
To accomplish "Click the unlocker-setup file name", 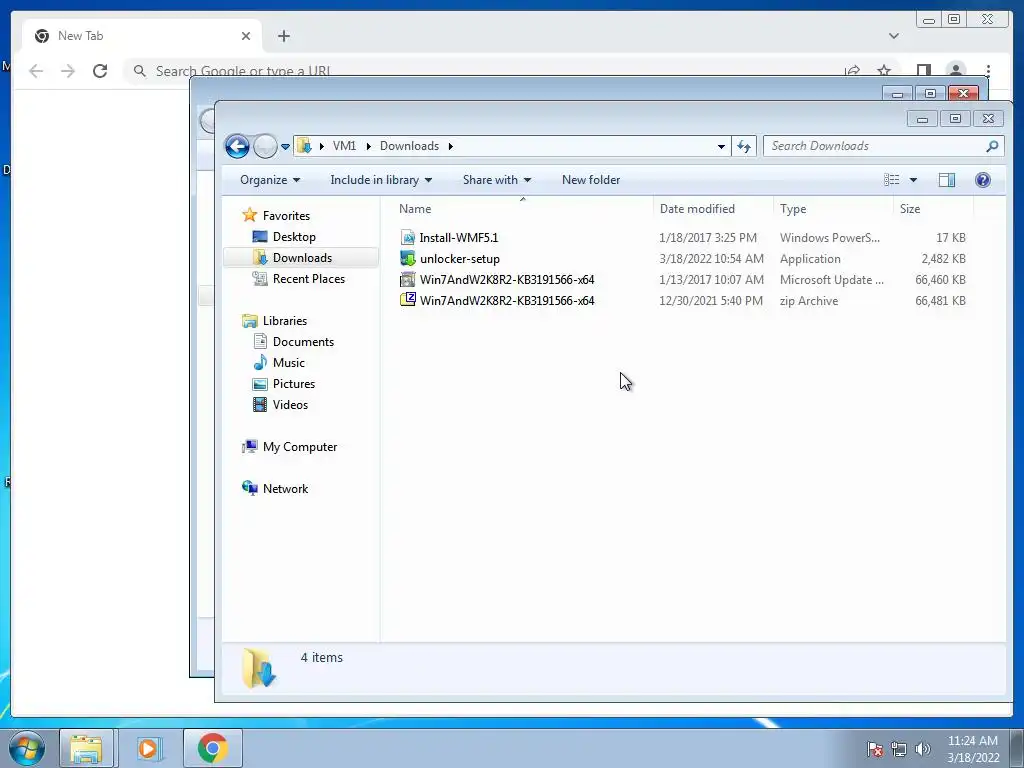I will (x=460, y=259).
